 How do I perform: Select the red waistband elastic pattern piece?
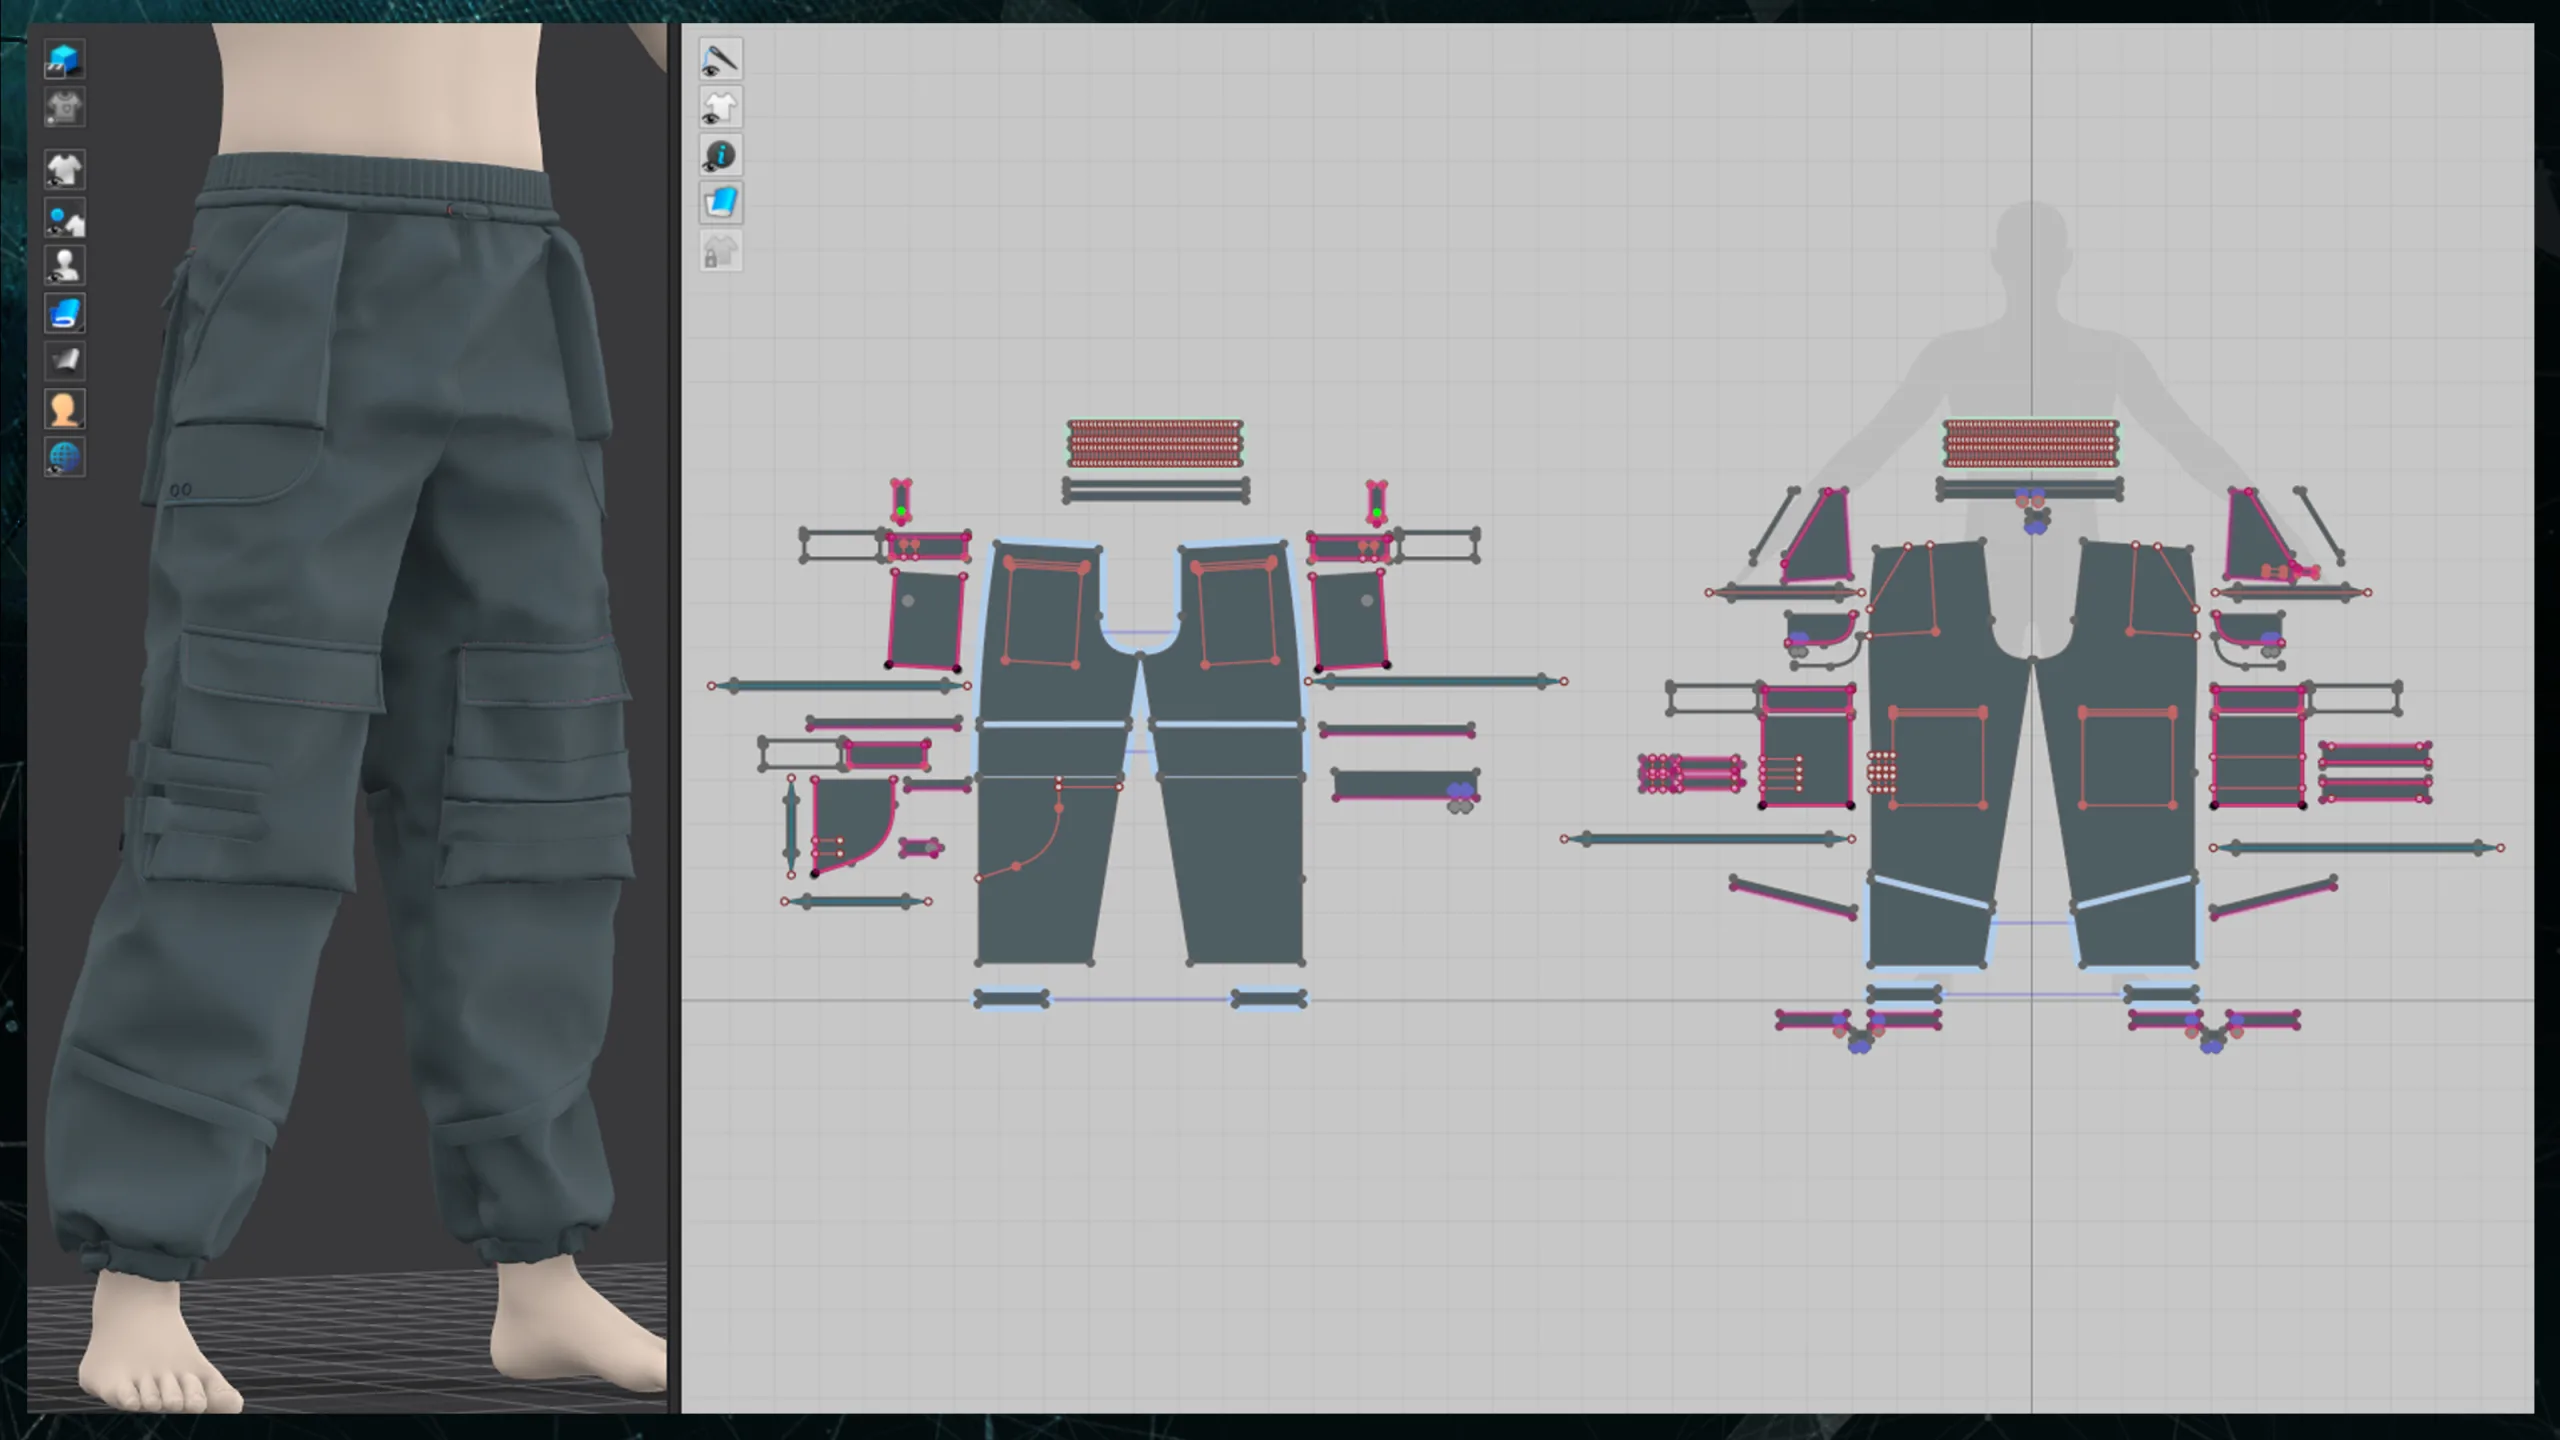[1154, 443]
